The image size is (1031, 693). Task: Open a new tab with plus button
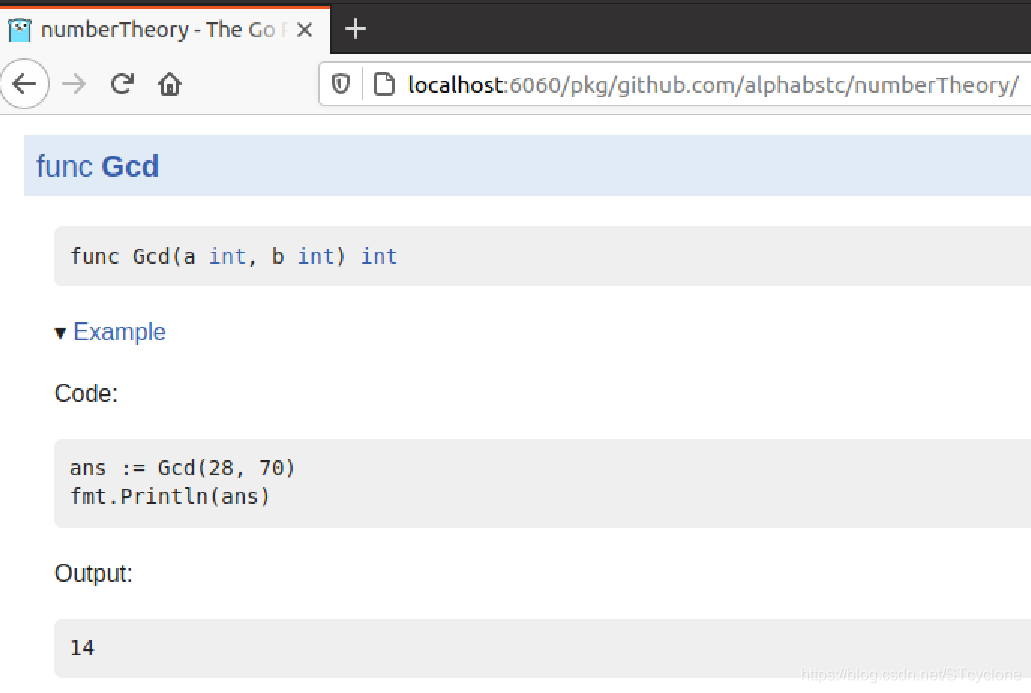tap(355, 29)
